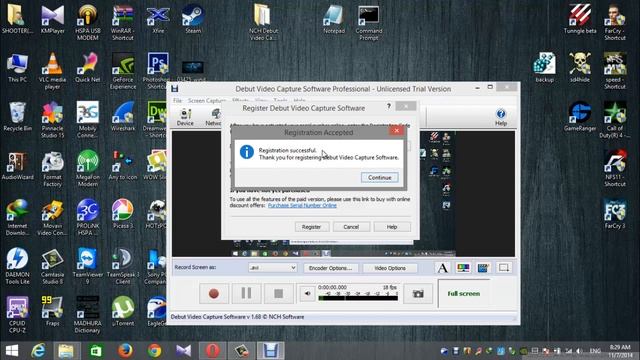This screenshot has width=640, height=360.
Task: Click Cancel in the Register dialog
Action: tap(351, 227)
